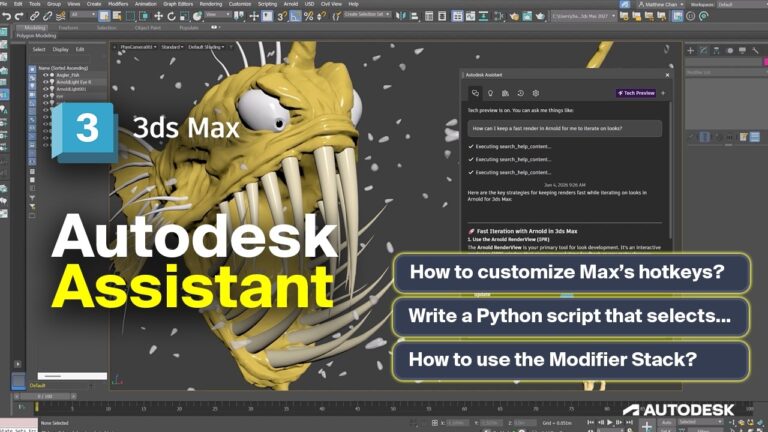Click Play Animation button
This screenshot has height=432, width=768.
(609, 422)
